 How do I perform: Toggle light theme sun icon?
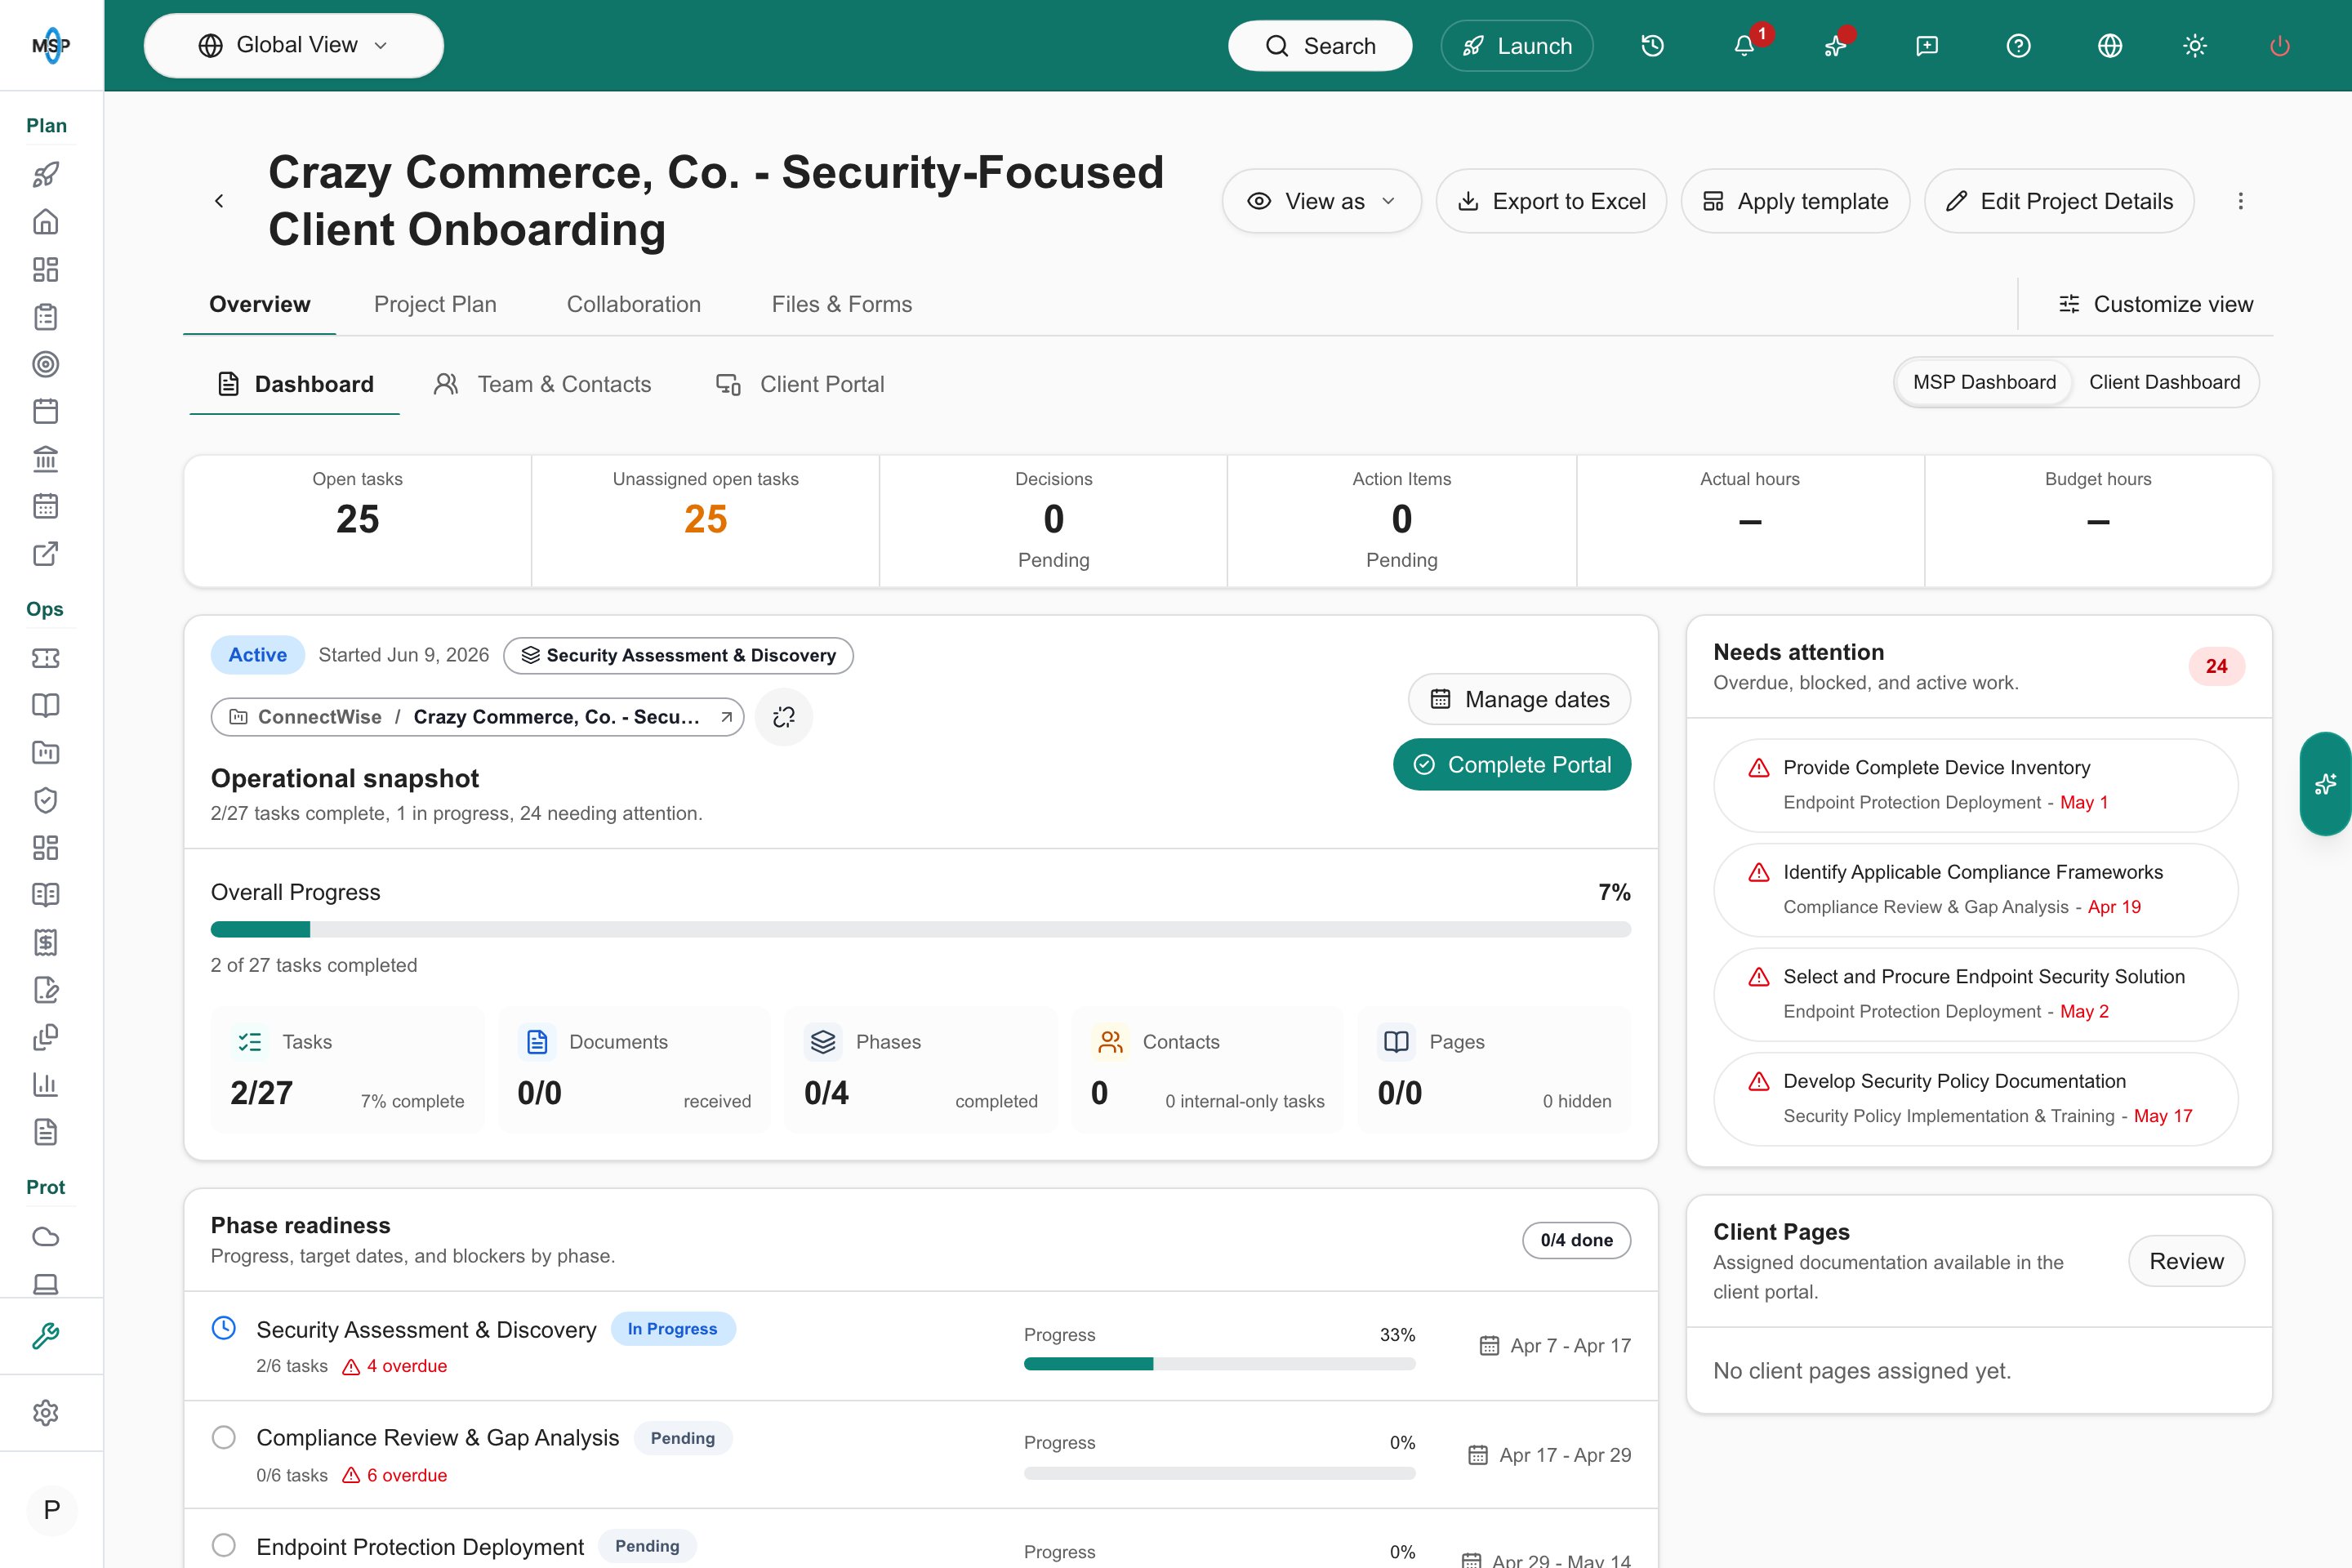coord(2195,46)
